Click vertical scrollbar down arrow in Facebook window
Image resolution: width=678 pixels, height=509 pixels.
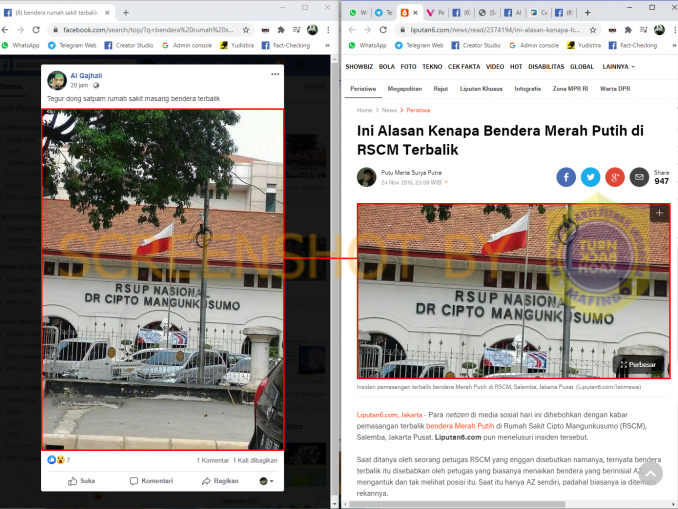[335, 504]
